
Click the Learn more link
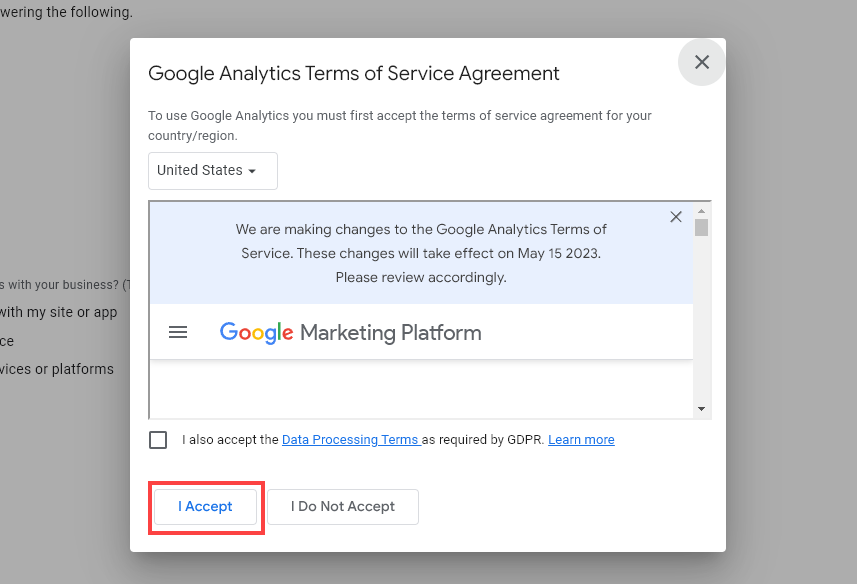coord(581,439)
